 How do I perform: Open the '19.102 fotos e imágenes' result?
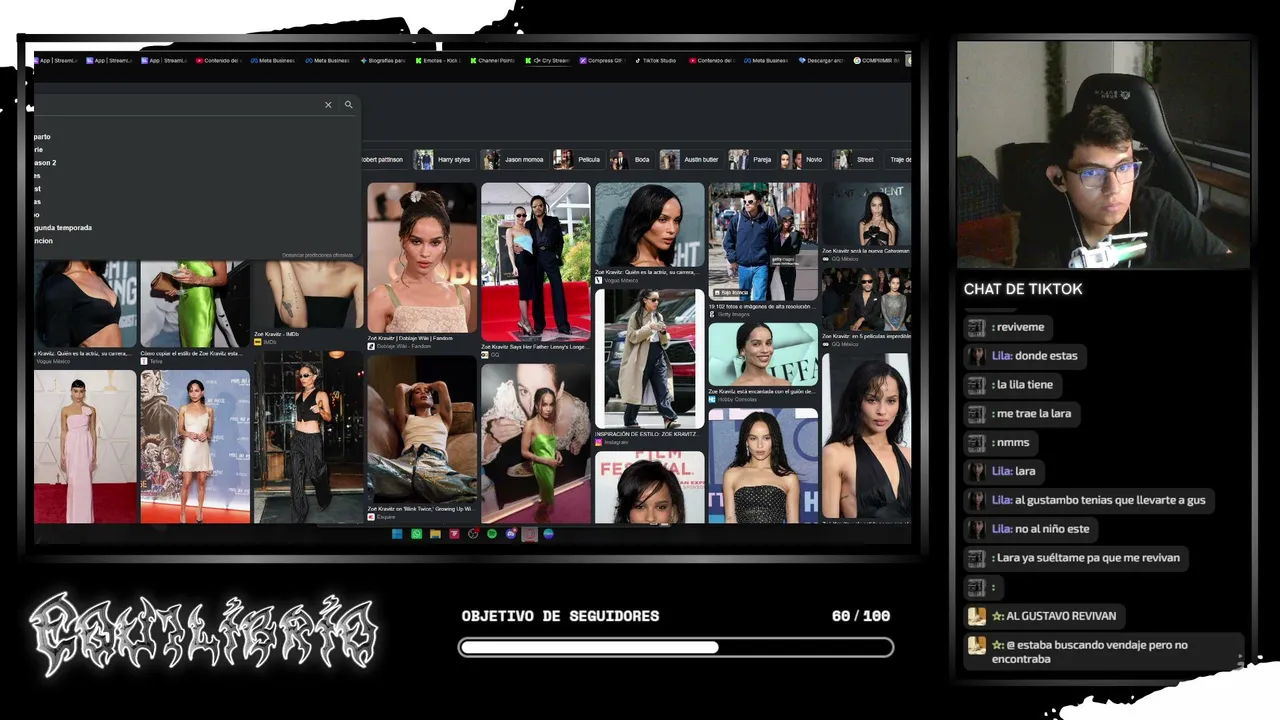(x=763, y=241)
